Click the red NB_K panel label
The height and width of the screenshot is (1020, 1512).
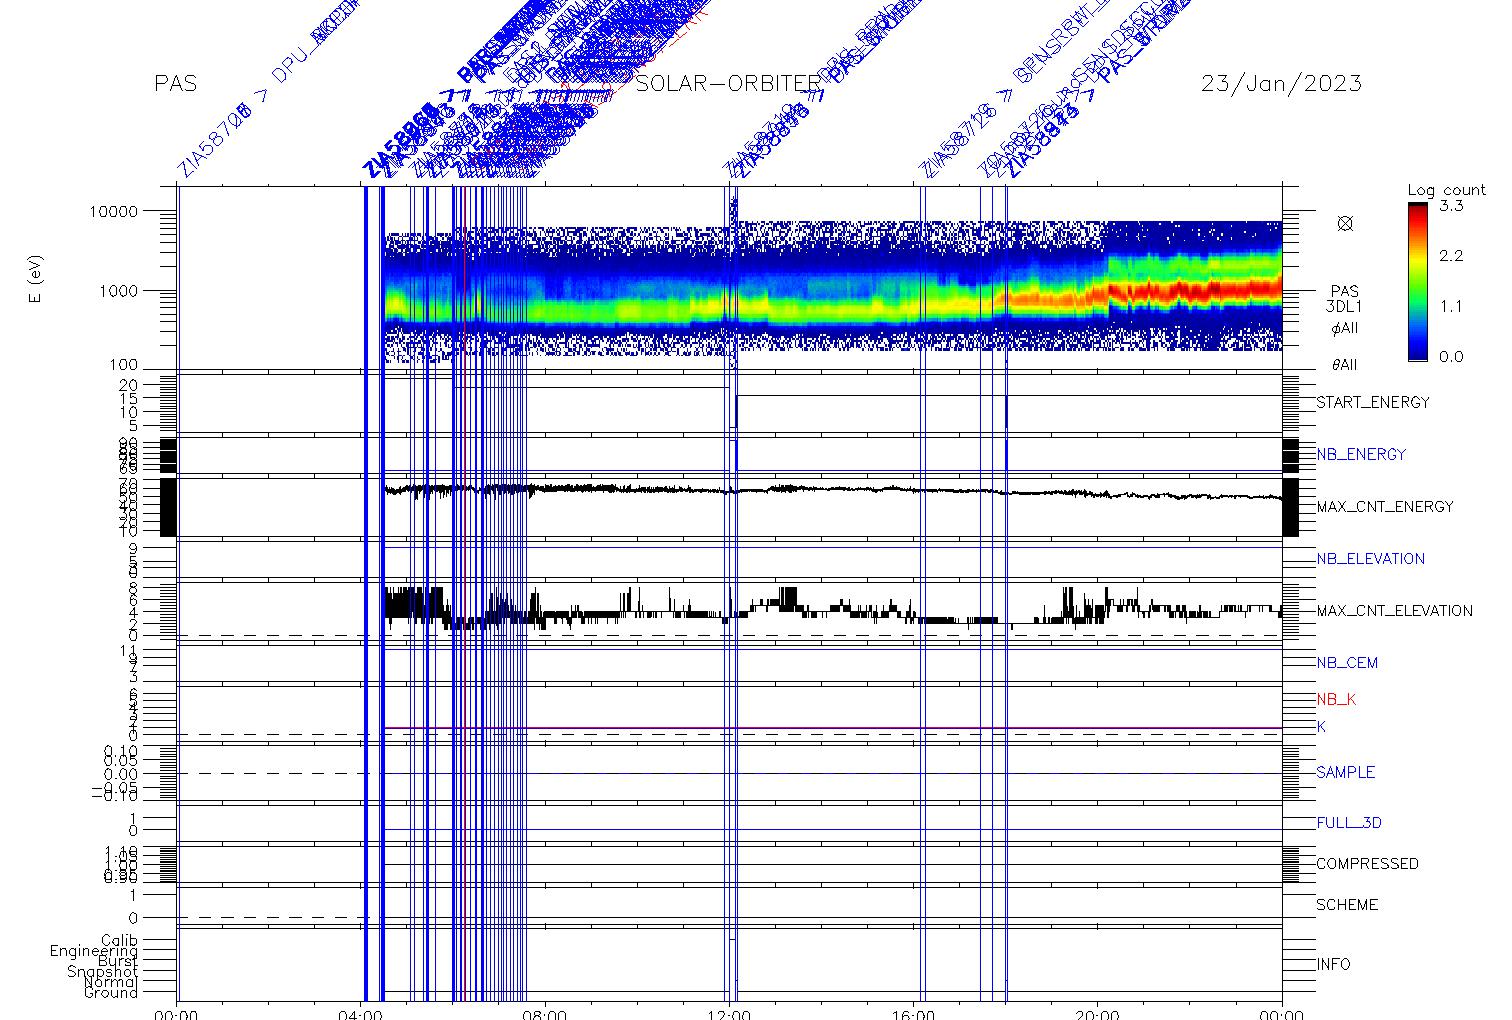pyautogui.click(x=1336, y=699)
